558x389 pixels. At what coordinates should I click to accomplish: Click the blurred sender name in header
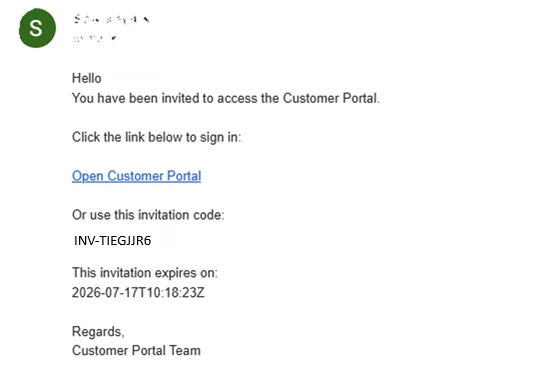111,19
